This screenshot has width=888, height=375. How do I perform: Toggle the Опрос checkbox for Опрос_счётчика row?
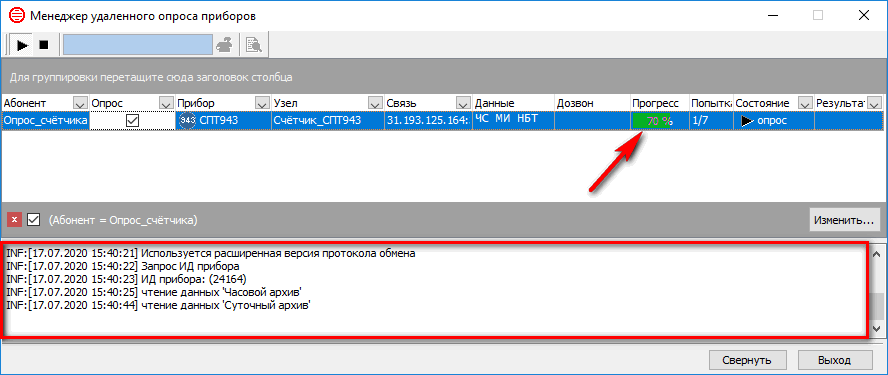[133, 121]
